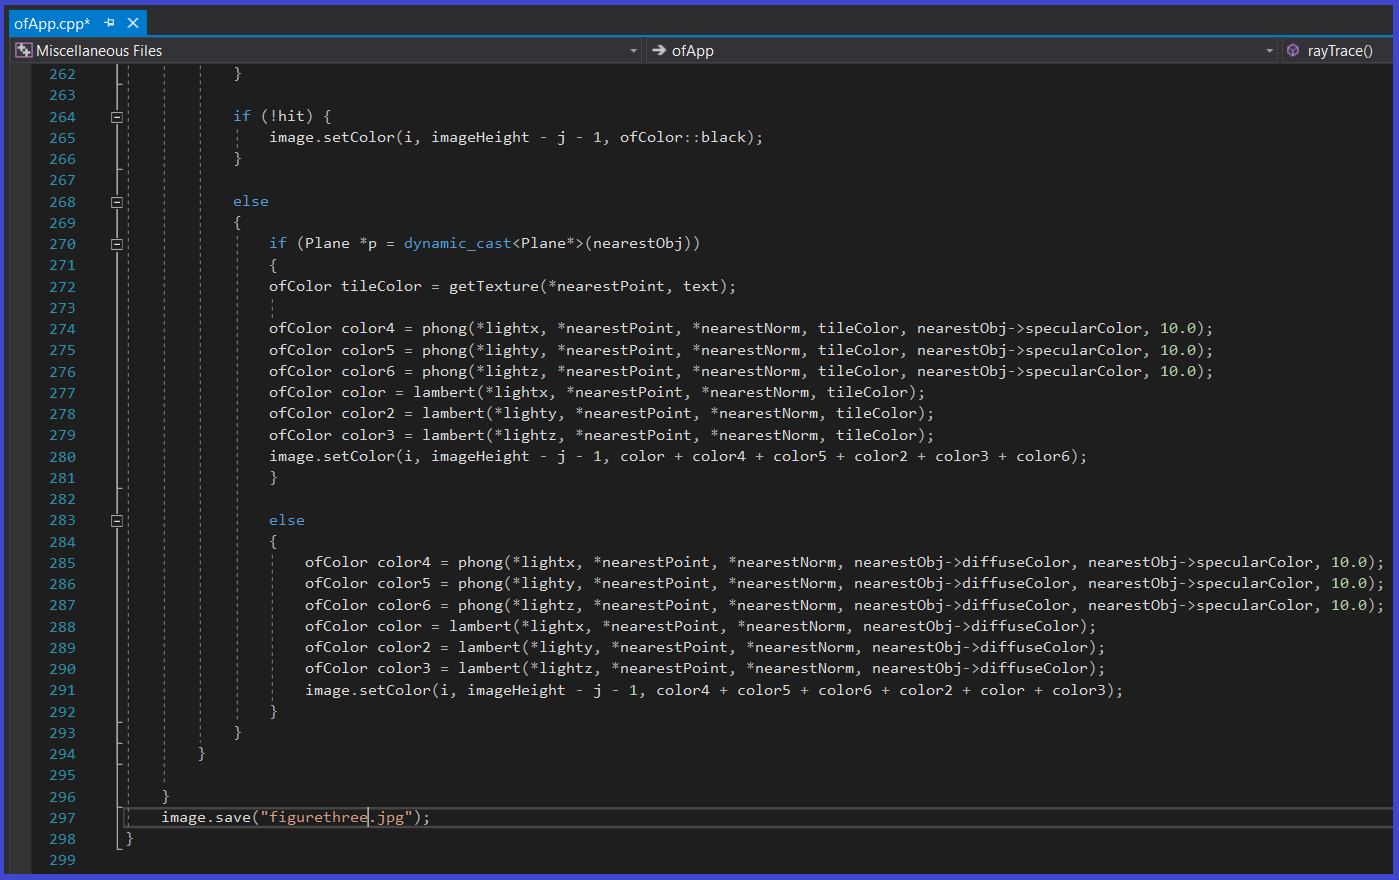1399x880 pixels.
Task: Click line number 280 in the margin
Action: [x=62, y=457]
